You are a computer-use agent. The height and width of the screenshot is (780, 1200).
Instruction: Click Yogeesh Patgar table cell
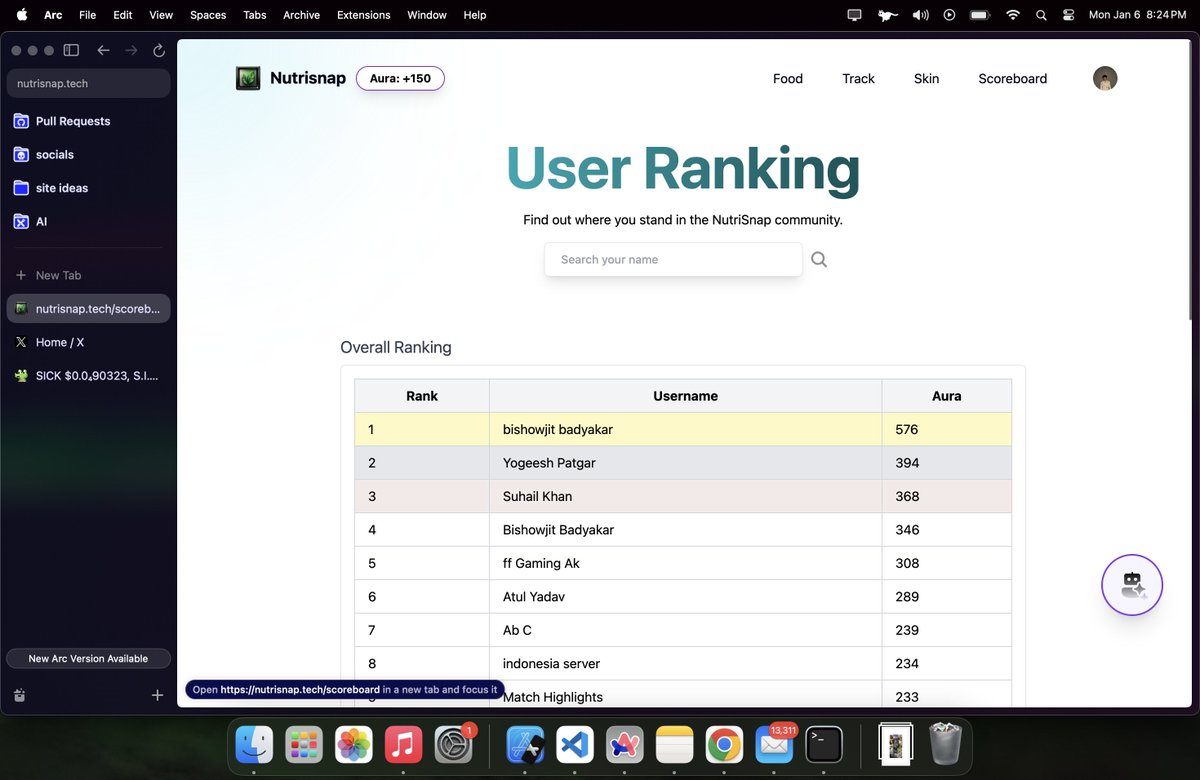(x=685, y=463)
